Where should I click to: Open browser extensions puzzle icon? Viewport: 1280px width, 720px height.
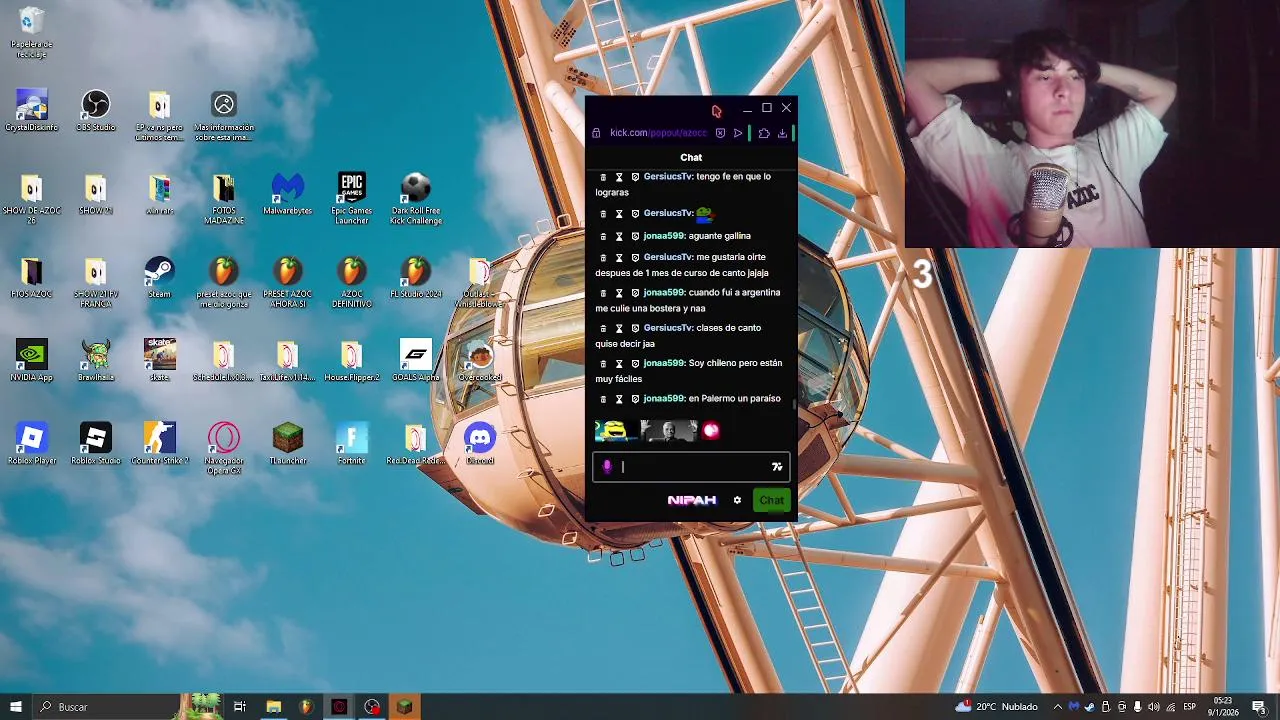tap(764, 133)
